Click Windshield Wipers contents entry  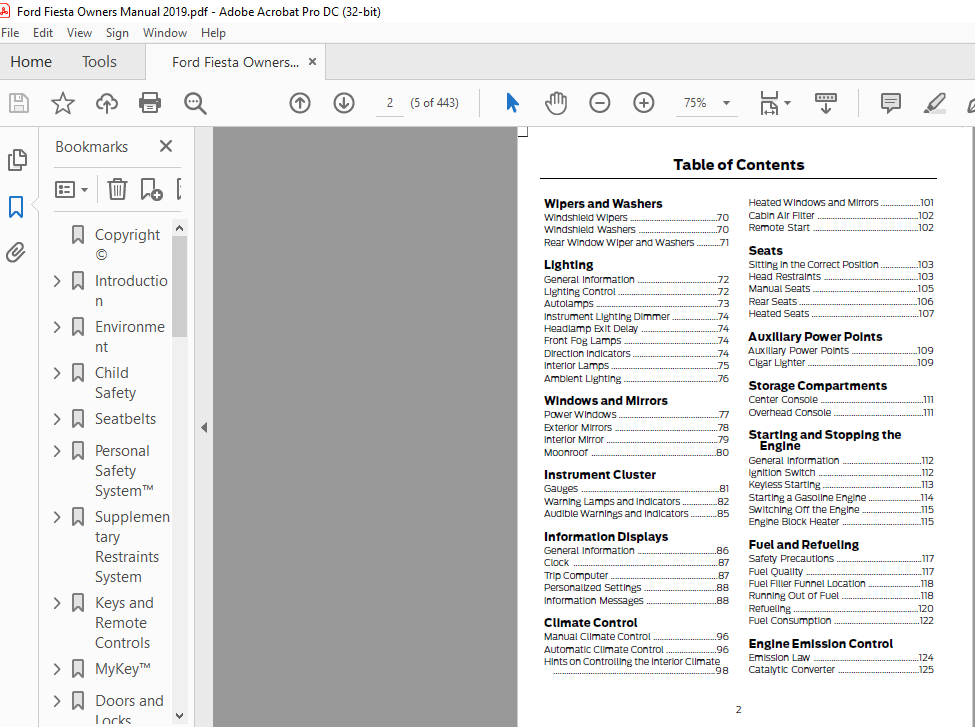635,218
